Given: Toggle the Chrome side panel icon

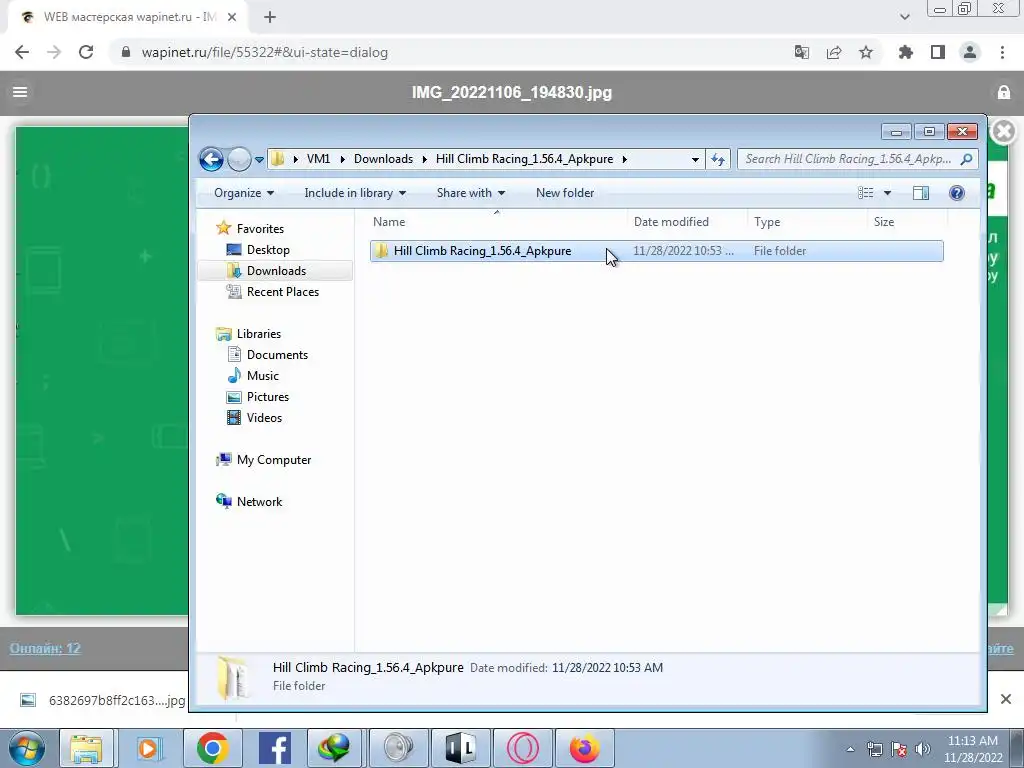Looking at the screenshot, I should point(938,52).
